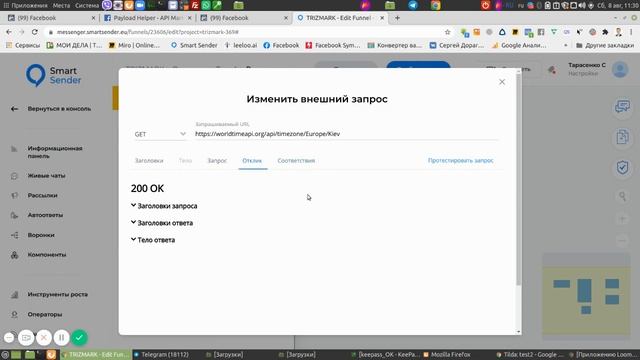
Task: Open the Соответствия tab
Action: click(296, 161)
